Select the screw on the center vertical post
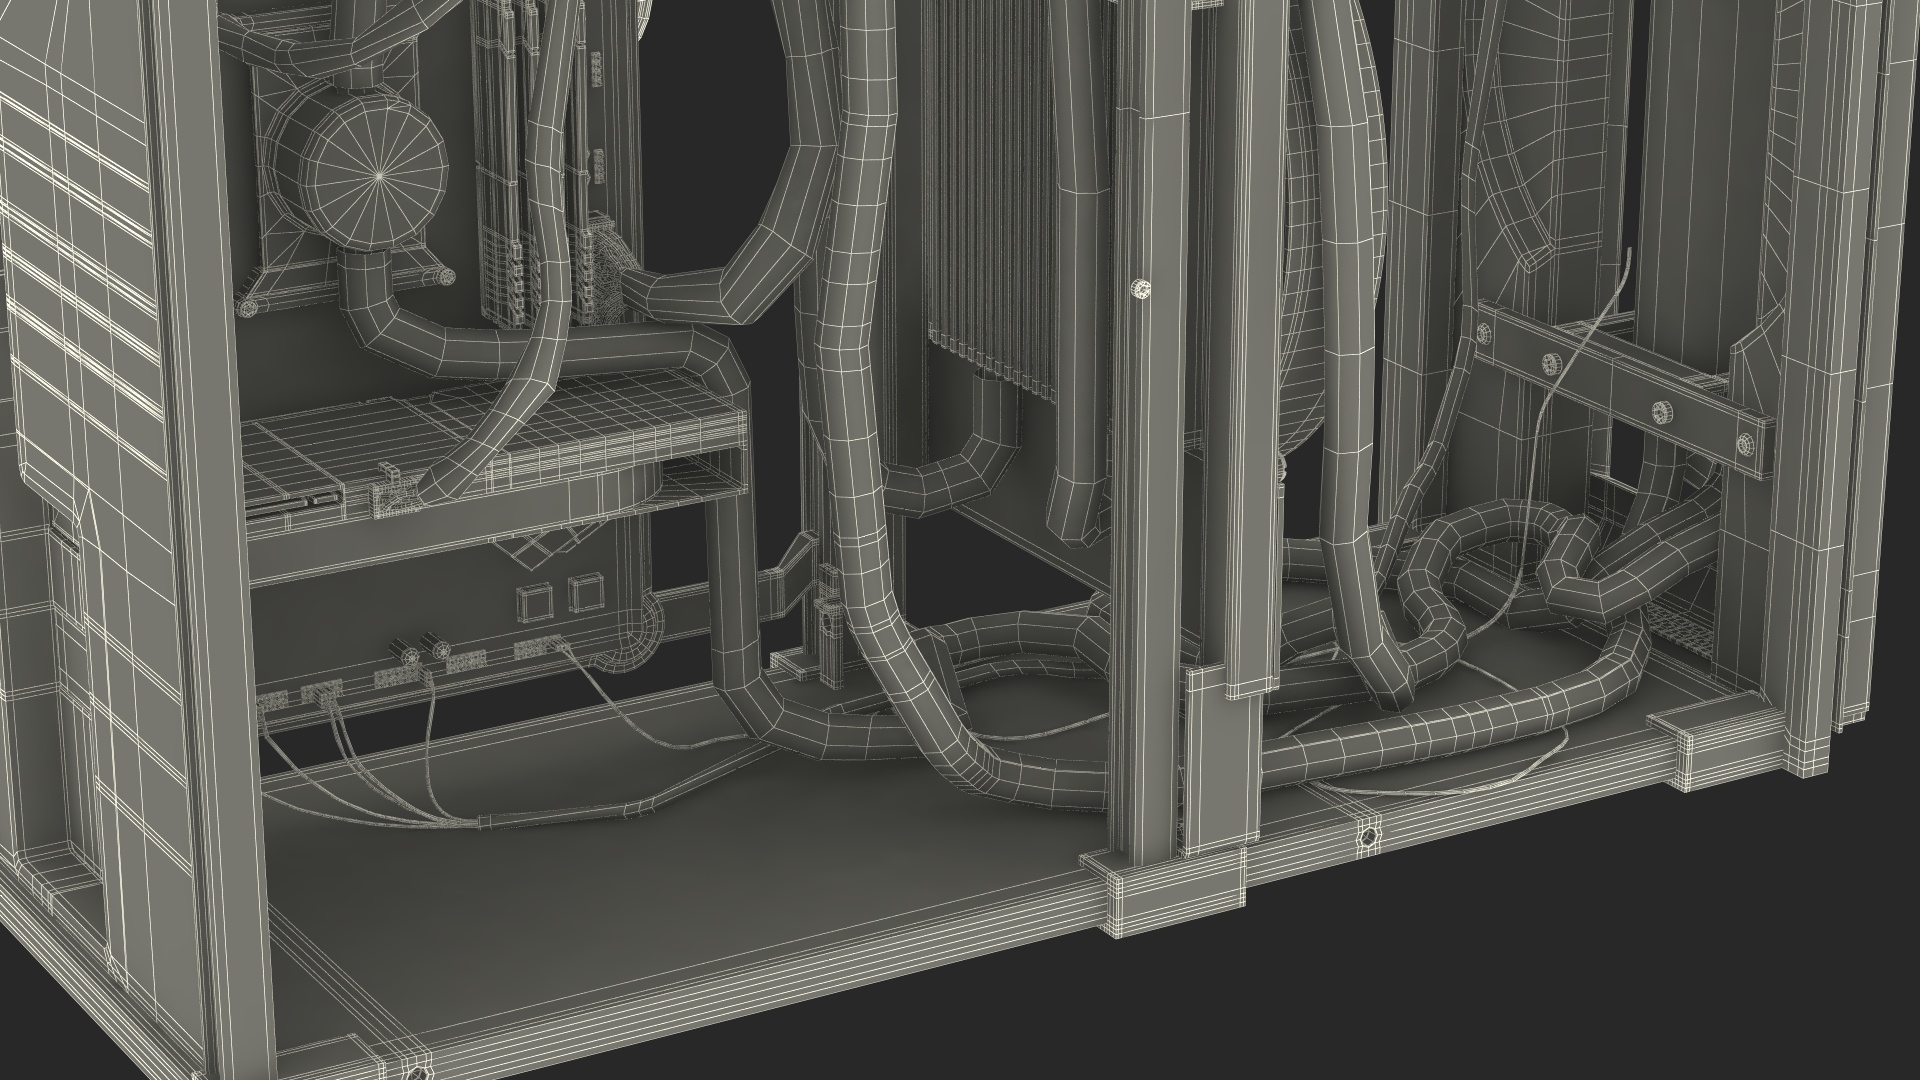 (1139, 289)
